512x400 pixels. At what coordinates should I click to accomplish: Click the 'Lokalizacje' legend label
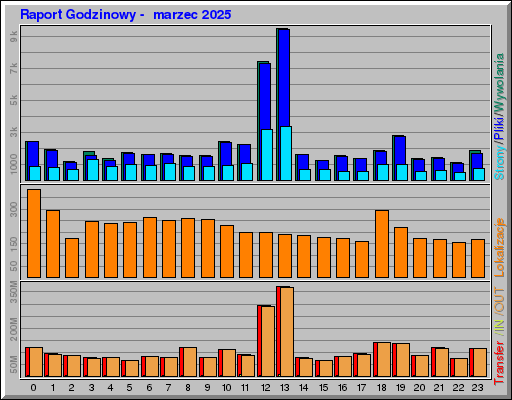click(499, 247)
